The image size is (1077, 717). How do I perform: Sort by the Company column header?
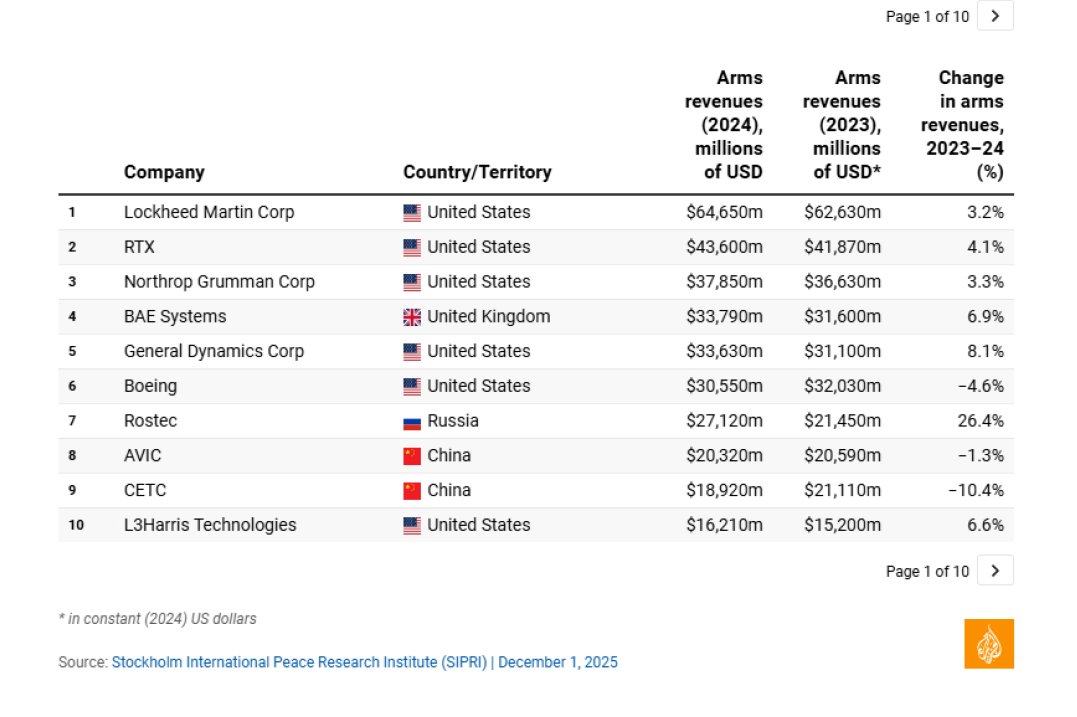coord(164,172)
